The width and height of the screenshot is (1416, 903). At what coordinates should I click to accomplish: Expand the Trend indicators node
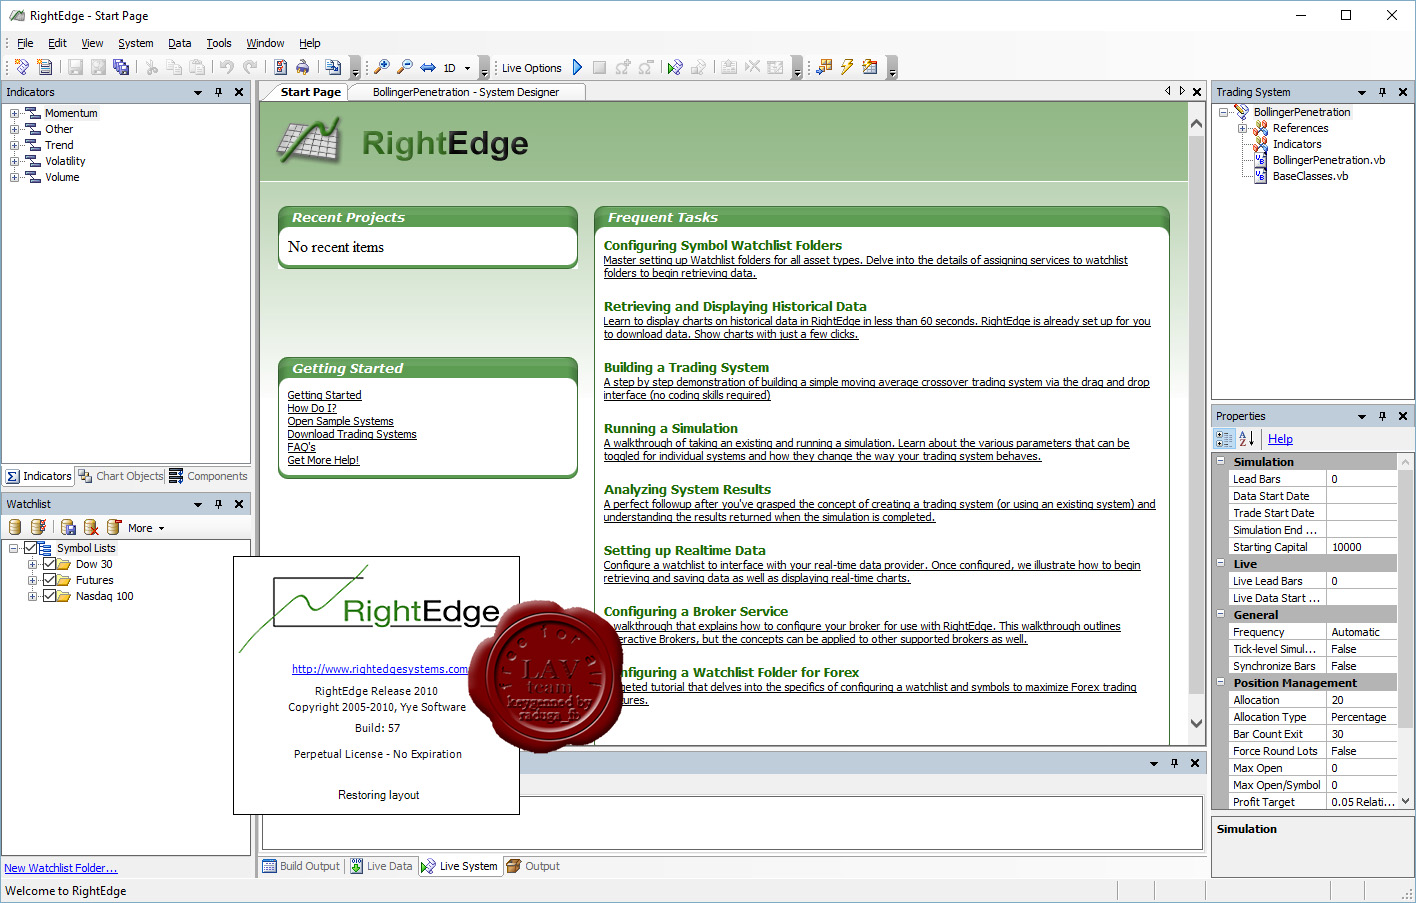pos(14,145)
